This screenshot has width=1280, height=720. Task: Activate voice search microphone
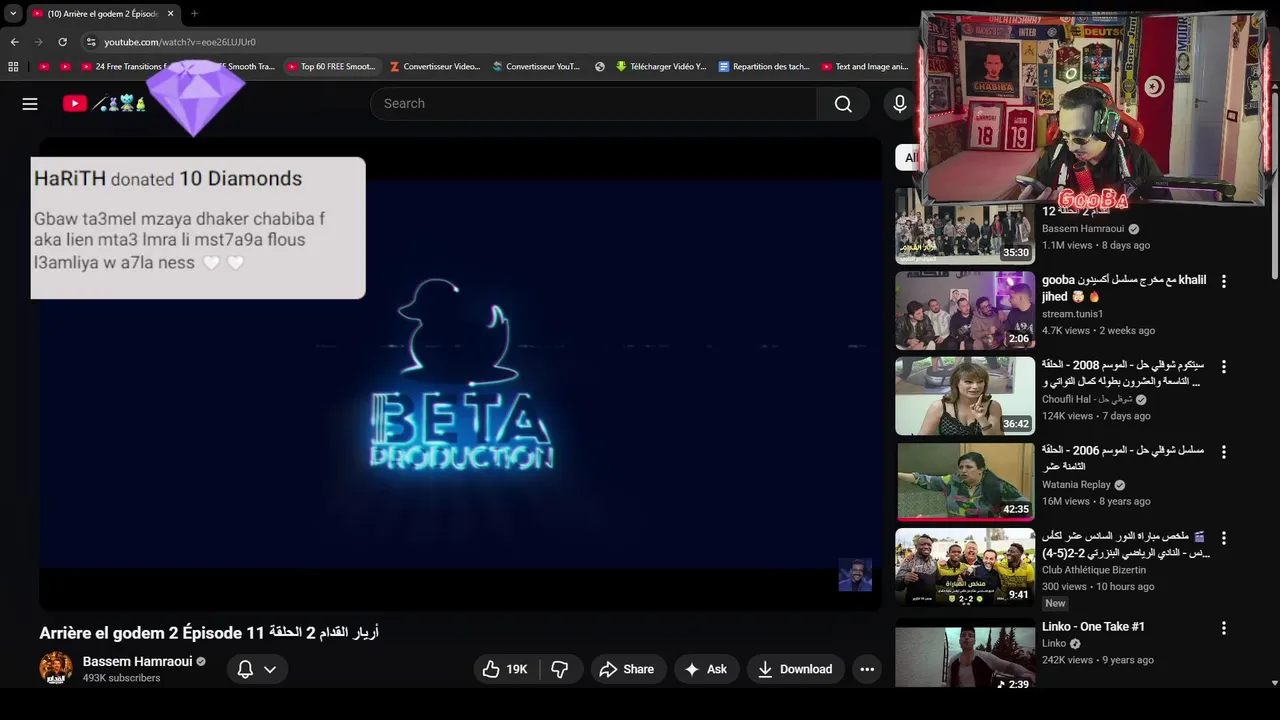900,104
